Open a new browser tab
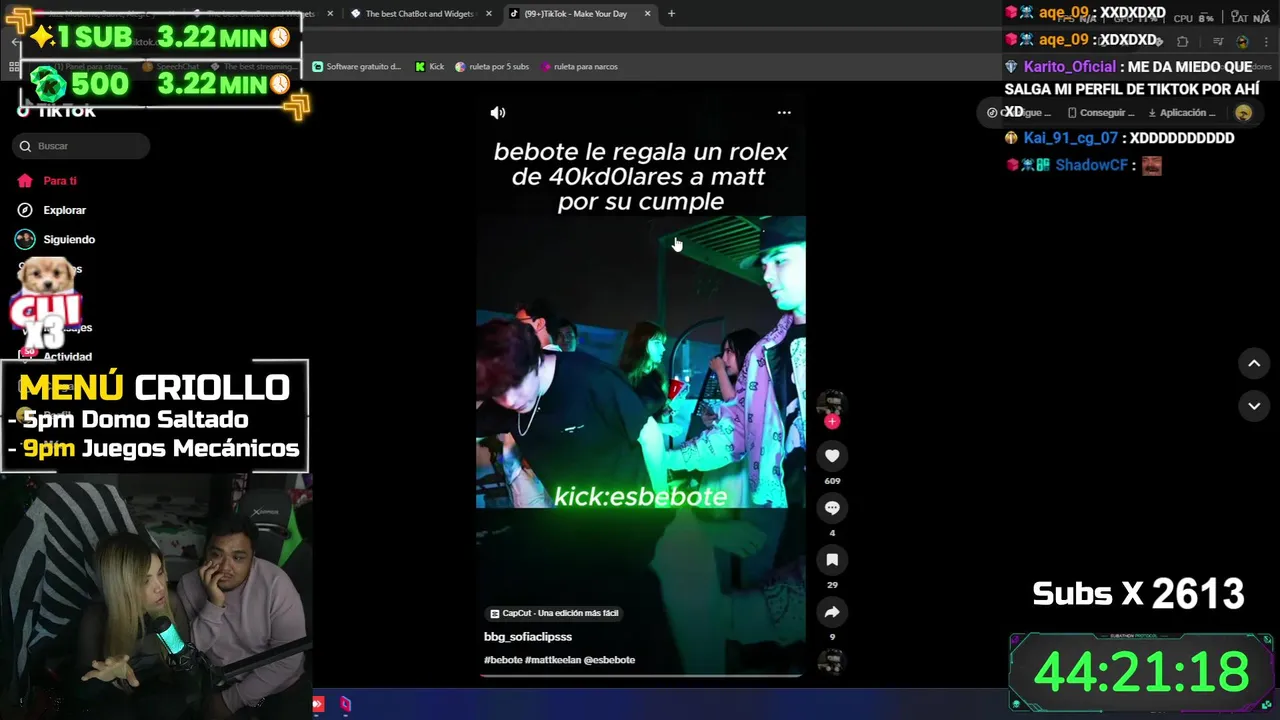The width and height of the screenshot is (1280, 720). (671, 14)
